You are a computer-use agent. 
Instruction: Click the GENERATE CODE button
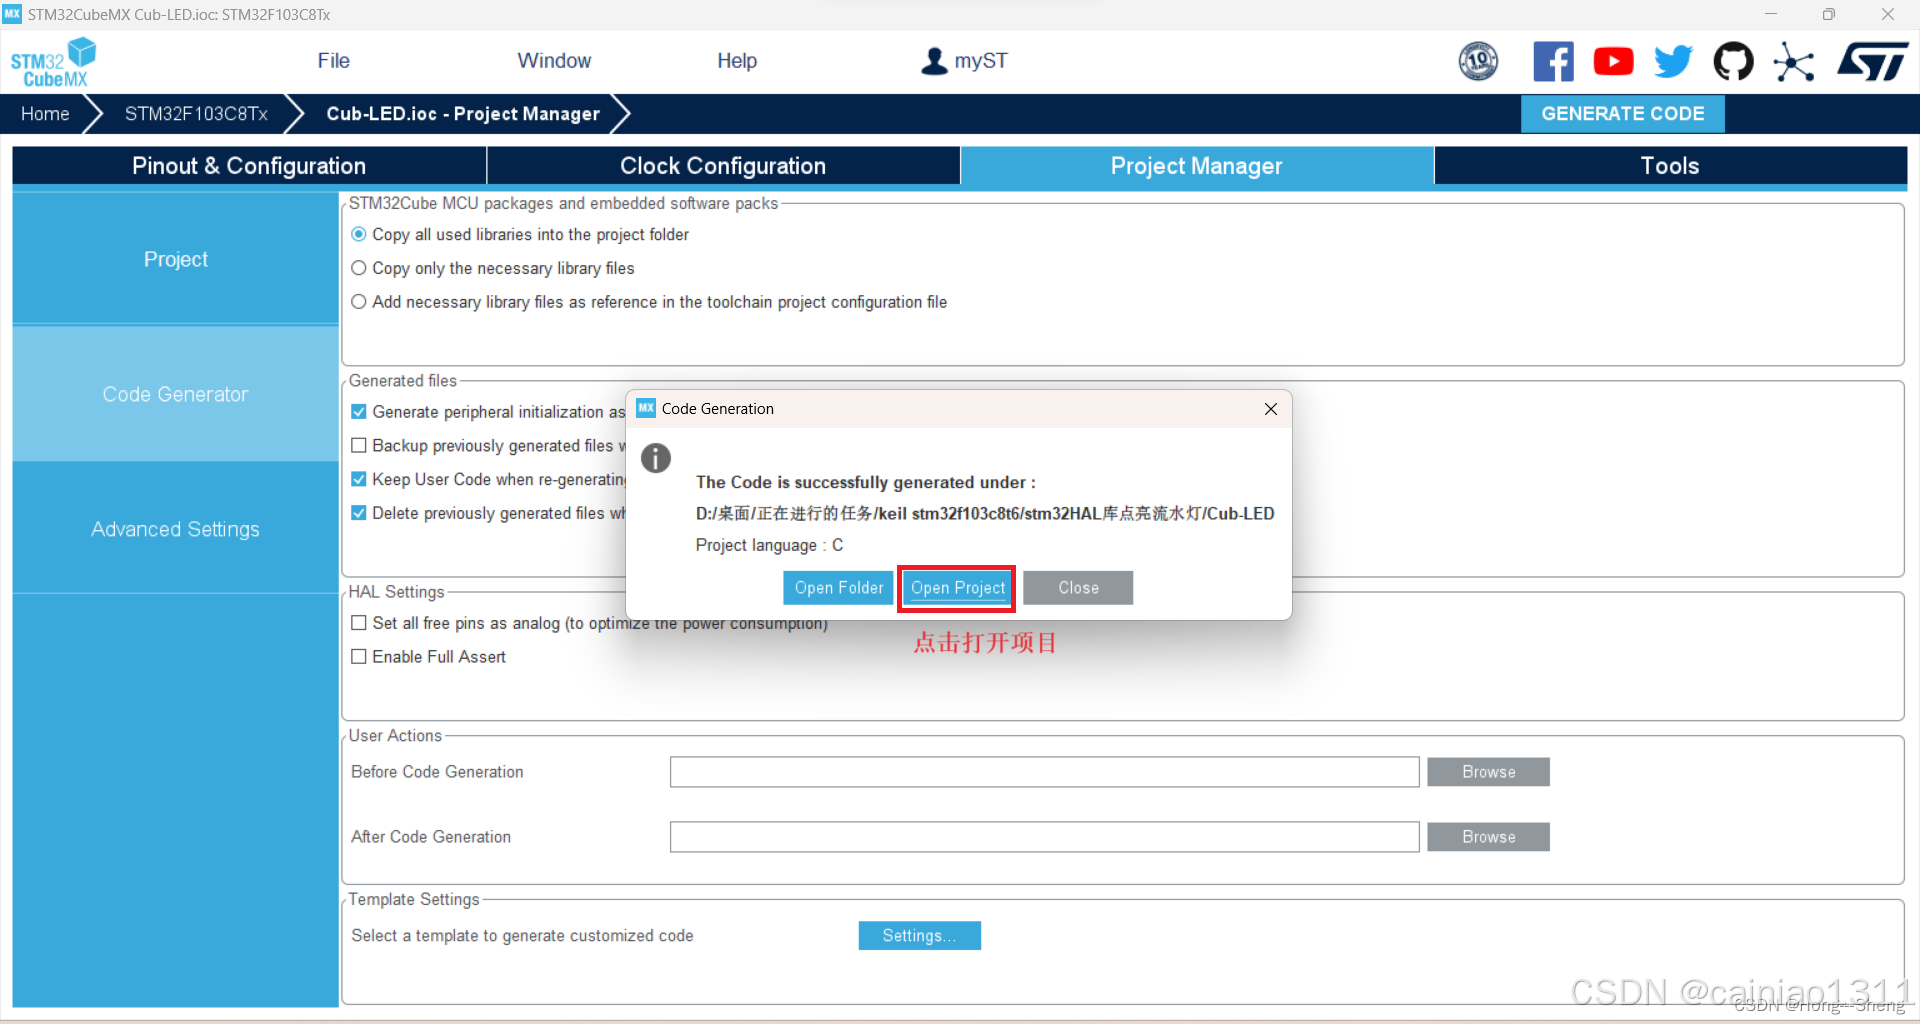[1622, 114]
